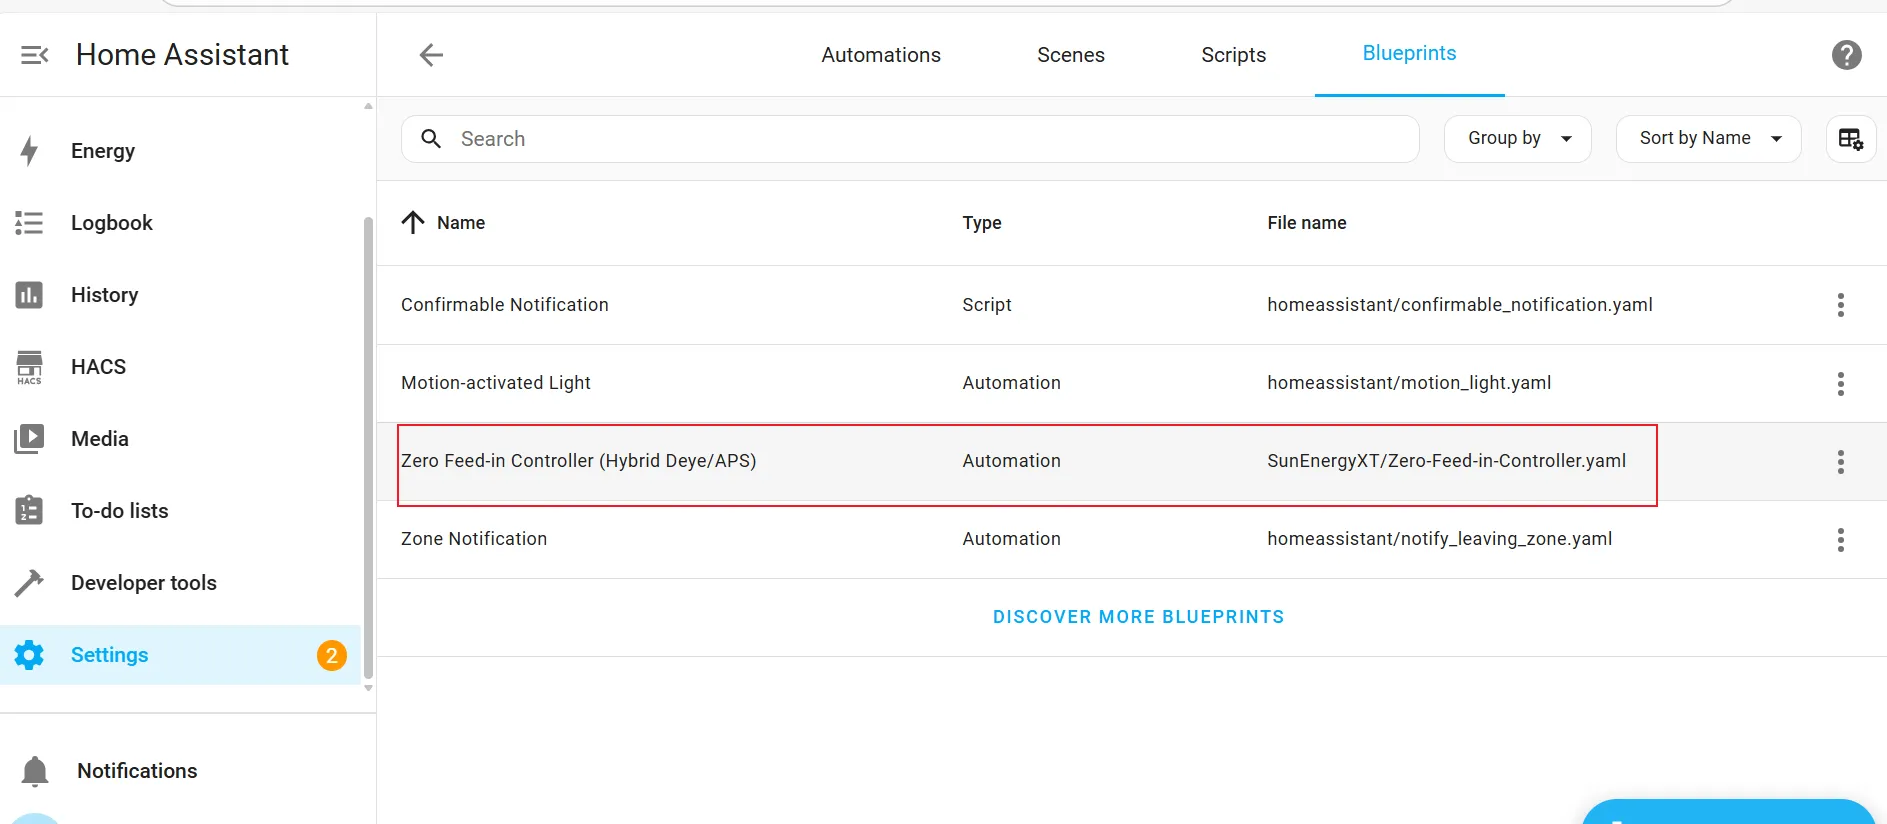The width and height of the screenshot is (1887, 824).
Task: Click Discover More Blueprints link
Action: click(x=1138, y=617)
